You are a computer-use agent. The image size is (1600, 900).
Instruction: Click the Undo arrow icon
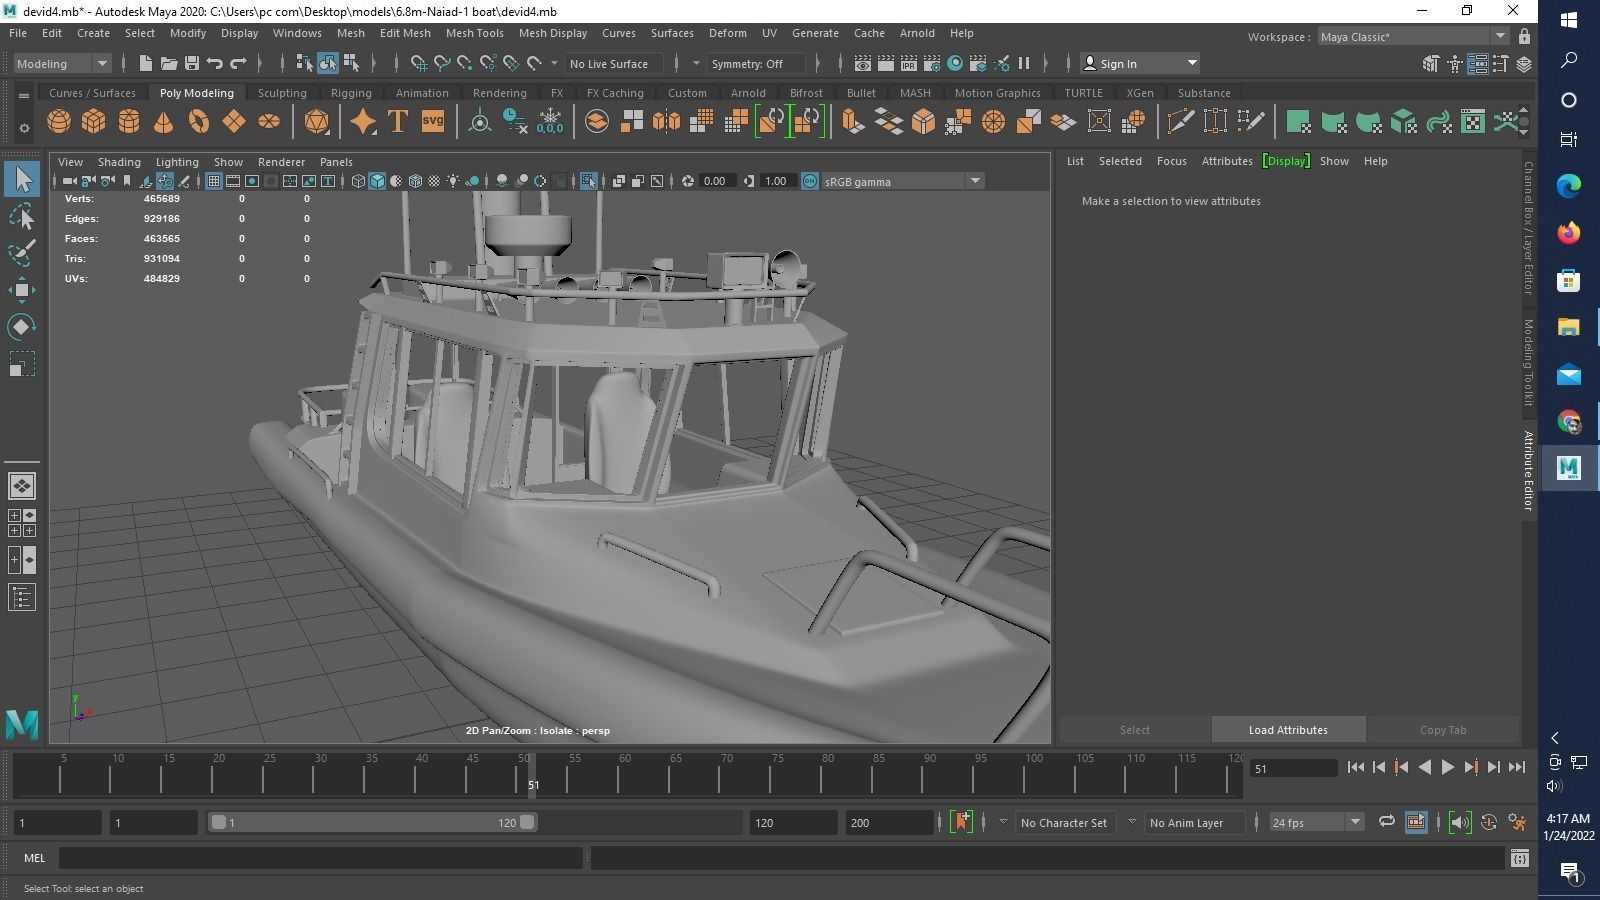click(215, 63)
